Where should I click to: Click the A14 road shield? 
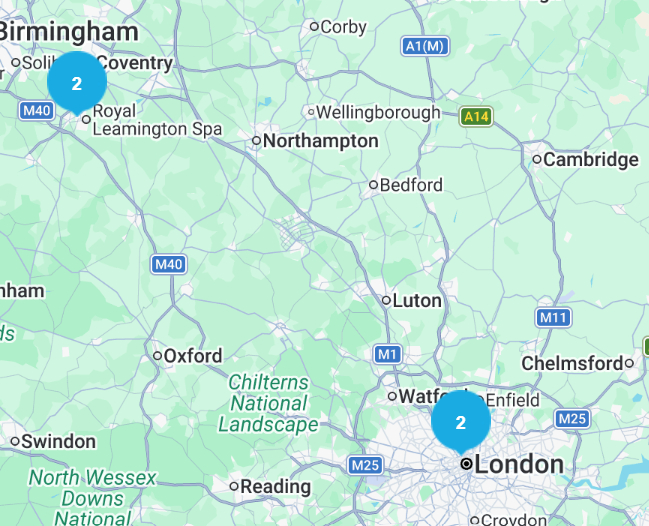point(476,117)
